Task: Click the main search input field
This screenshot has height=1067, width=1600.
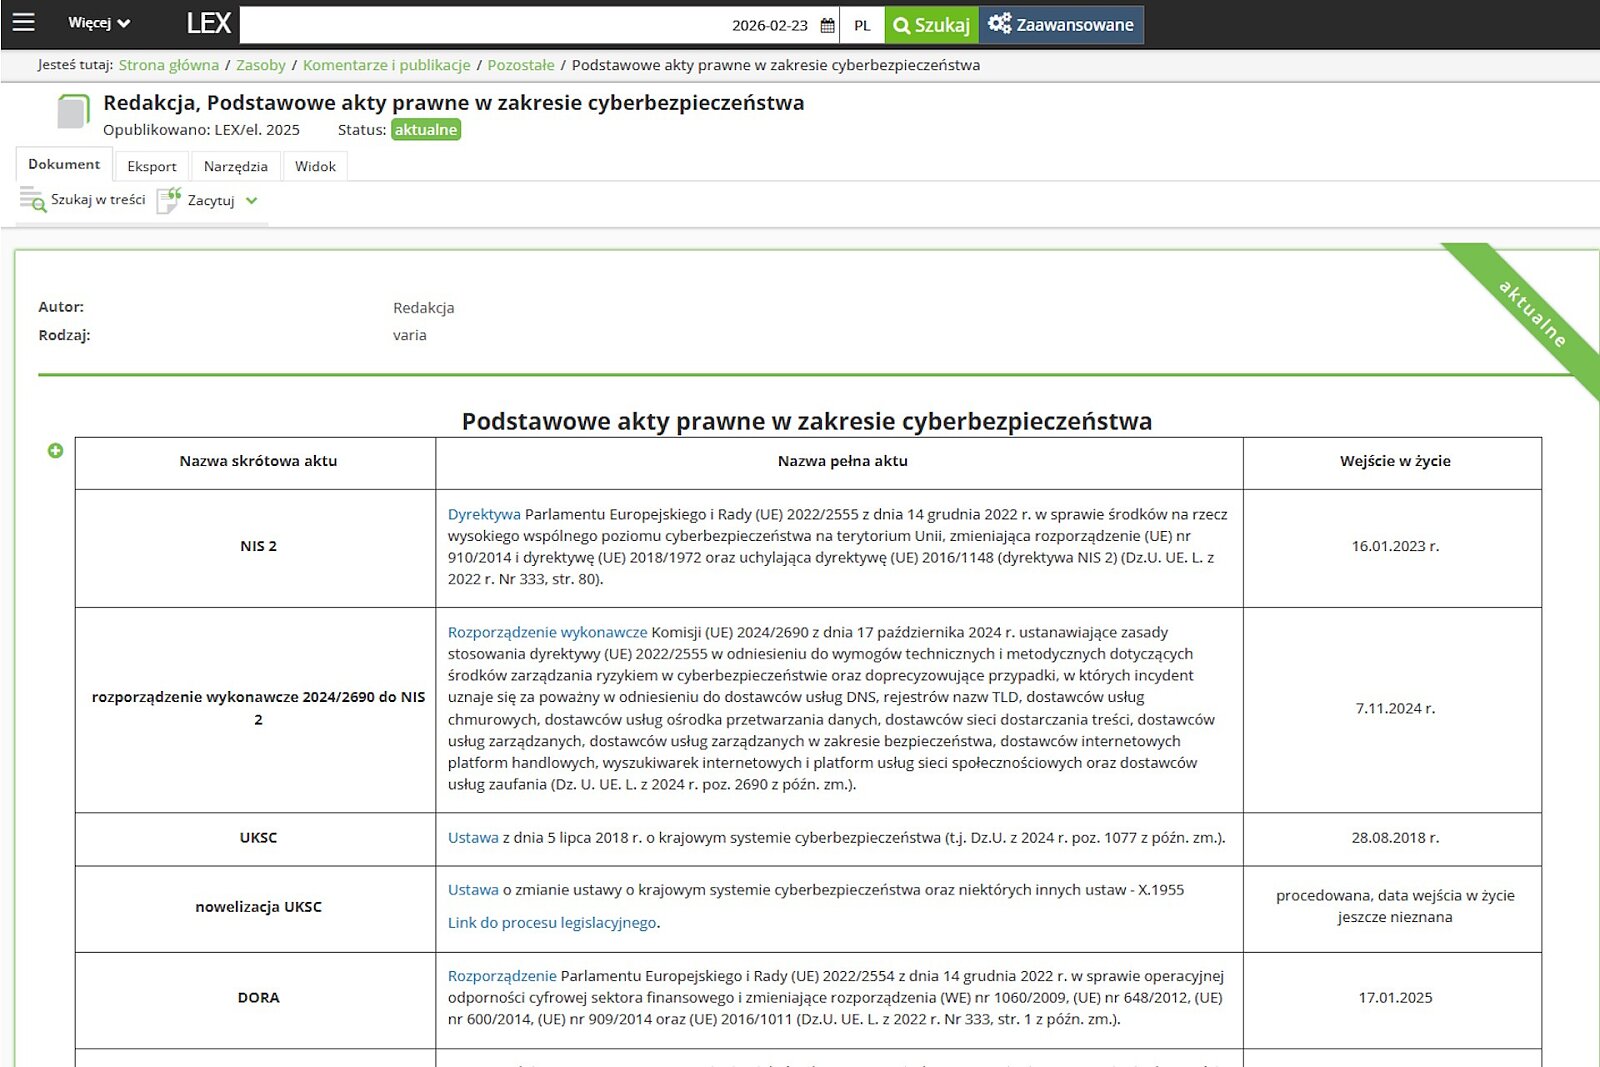Action: tap(480, 25)
